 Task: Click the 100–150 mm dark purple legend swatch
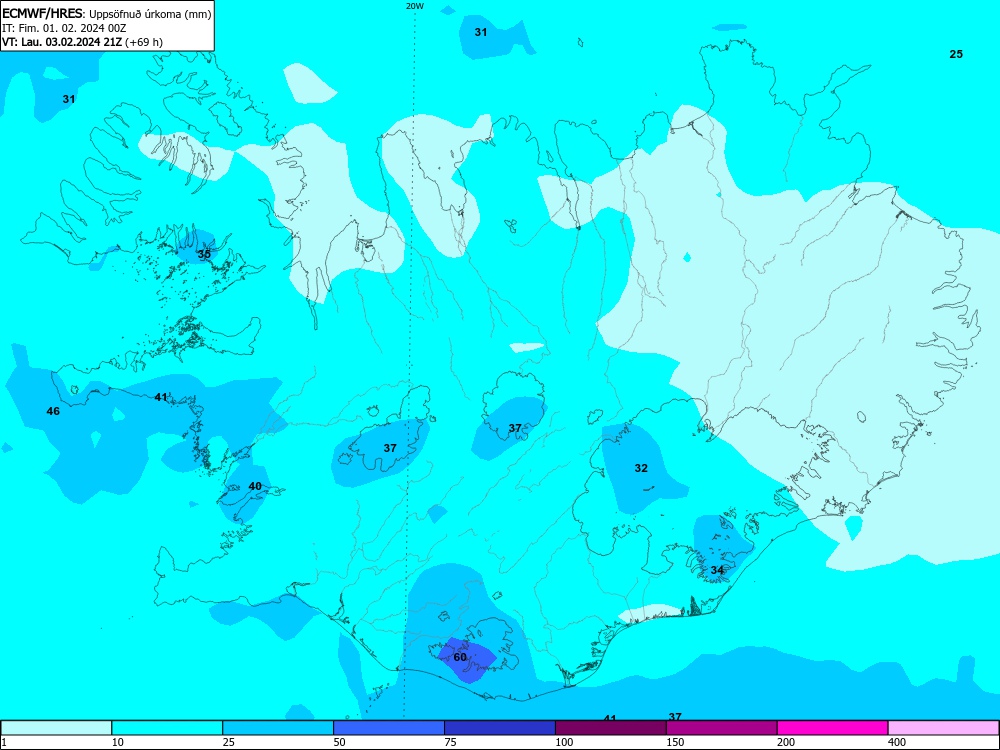pyautogui.click(x=611, y=728)
